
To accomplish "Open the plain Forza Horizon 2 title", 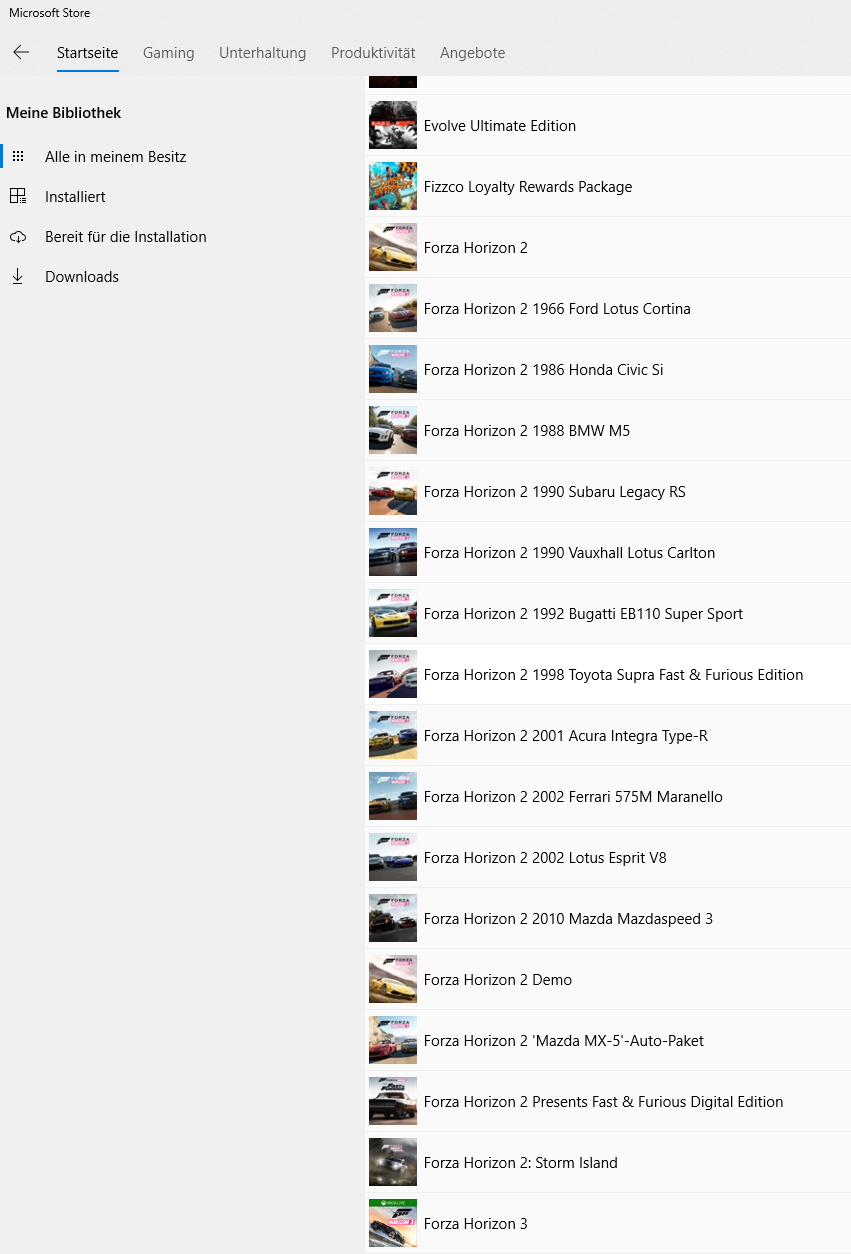I will [x=476, y=248].
